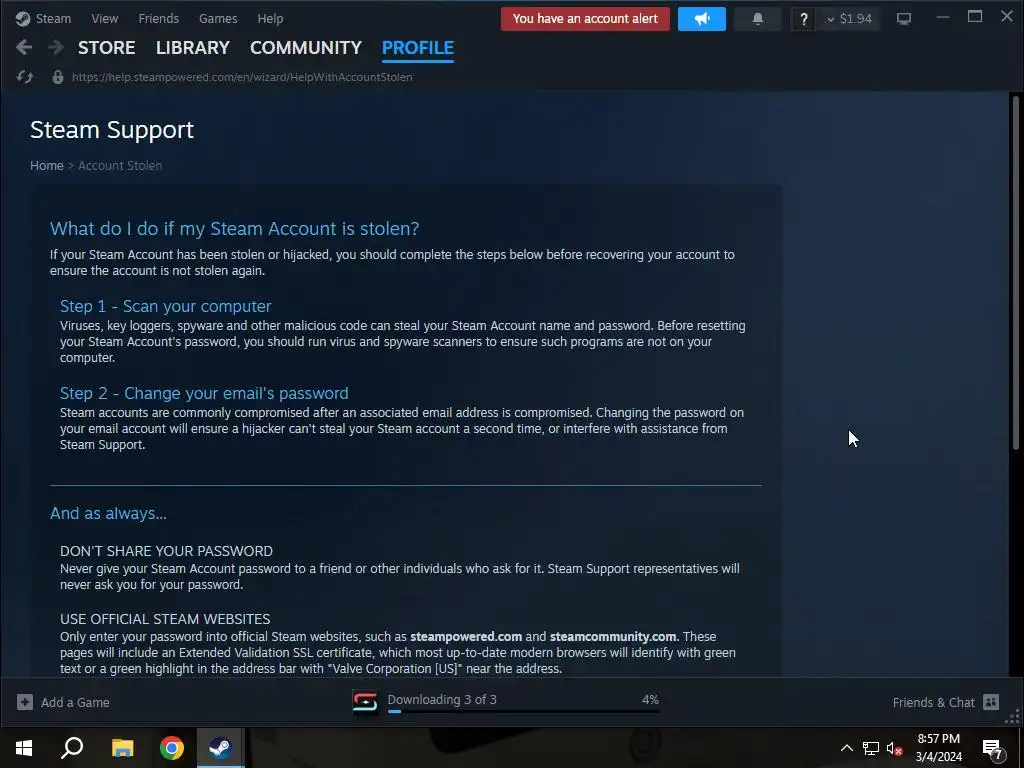Open the Windows action center notifications
This screenshot has height=768, width=1024.
point(993,750)
